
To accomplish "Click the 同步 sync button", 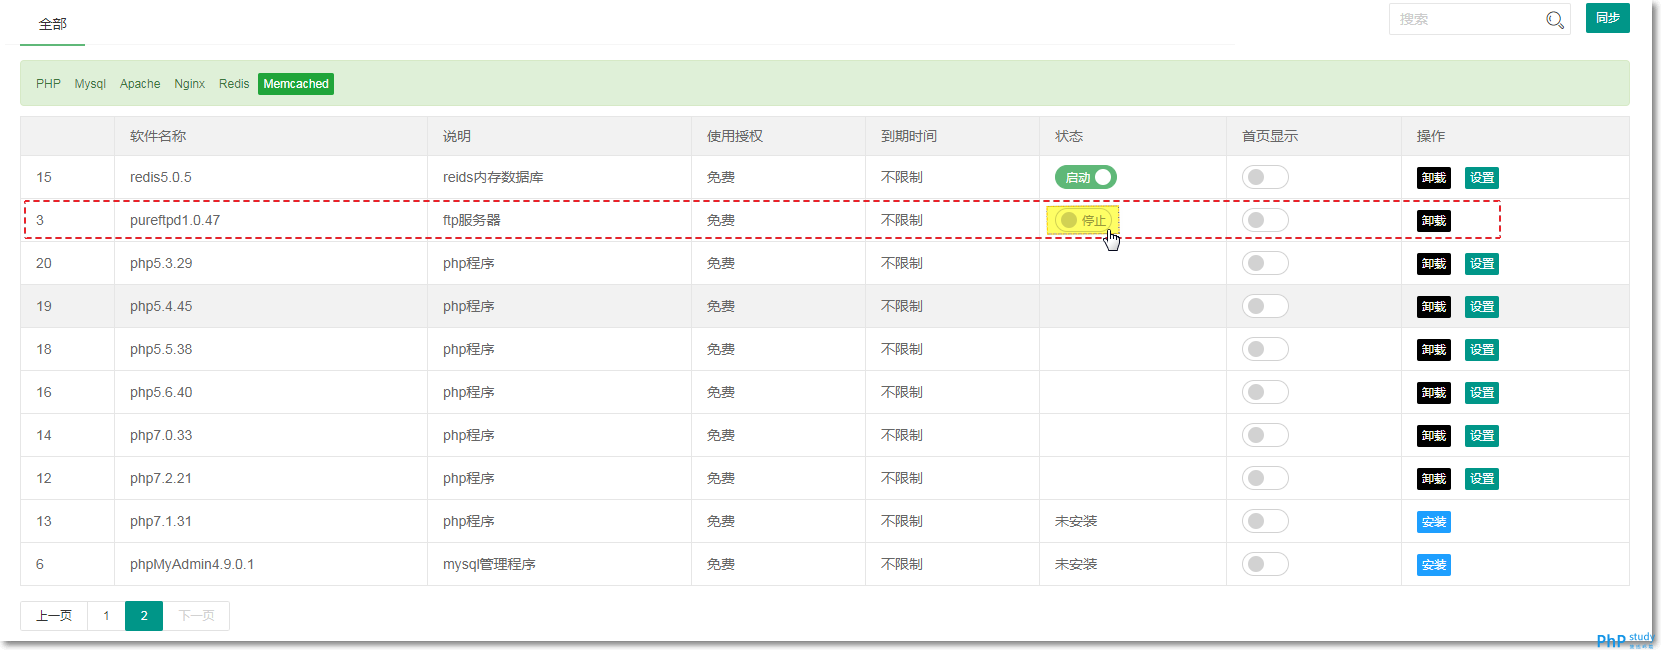I will (x=1607, y=18).
